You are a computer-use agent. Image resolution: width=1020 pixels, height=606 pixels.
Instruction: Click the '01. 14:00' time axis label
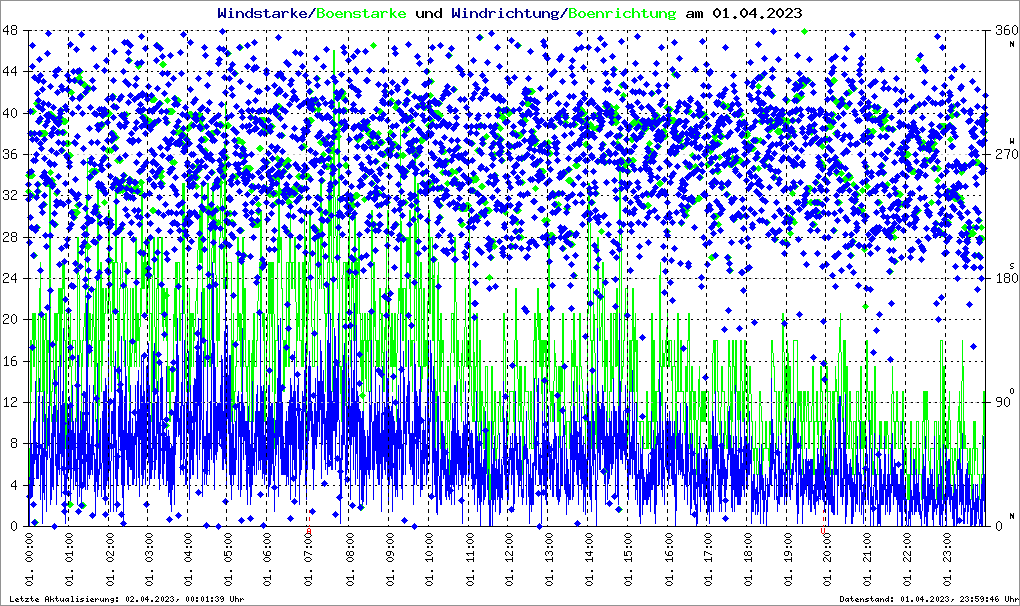tap(588, 559)
